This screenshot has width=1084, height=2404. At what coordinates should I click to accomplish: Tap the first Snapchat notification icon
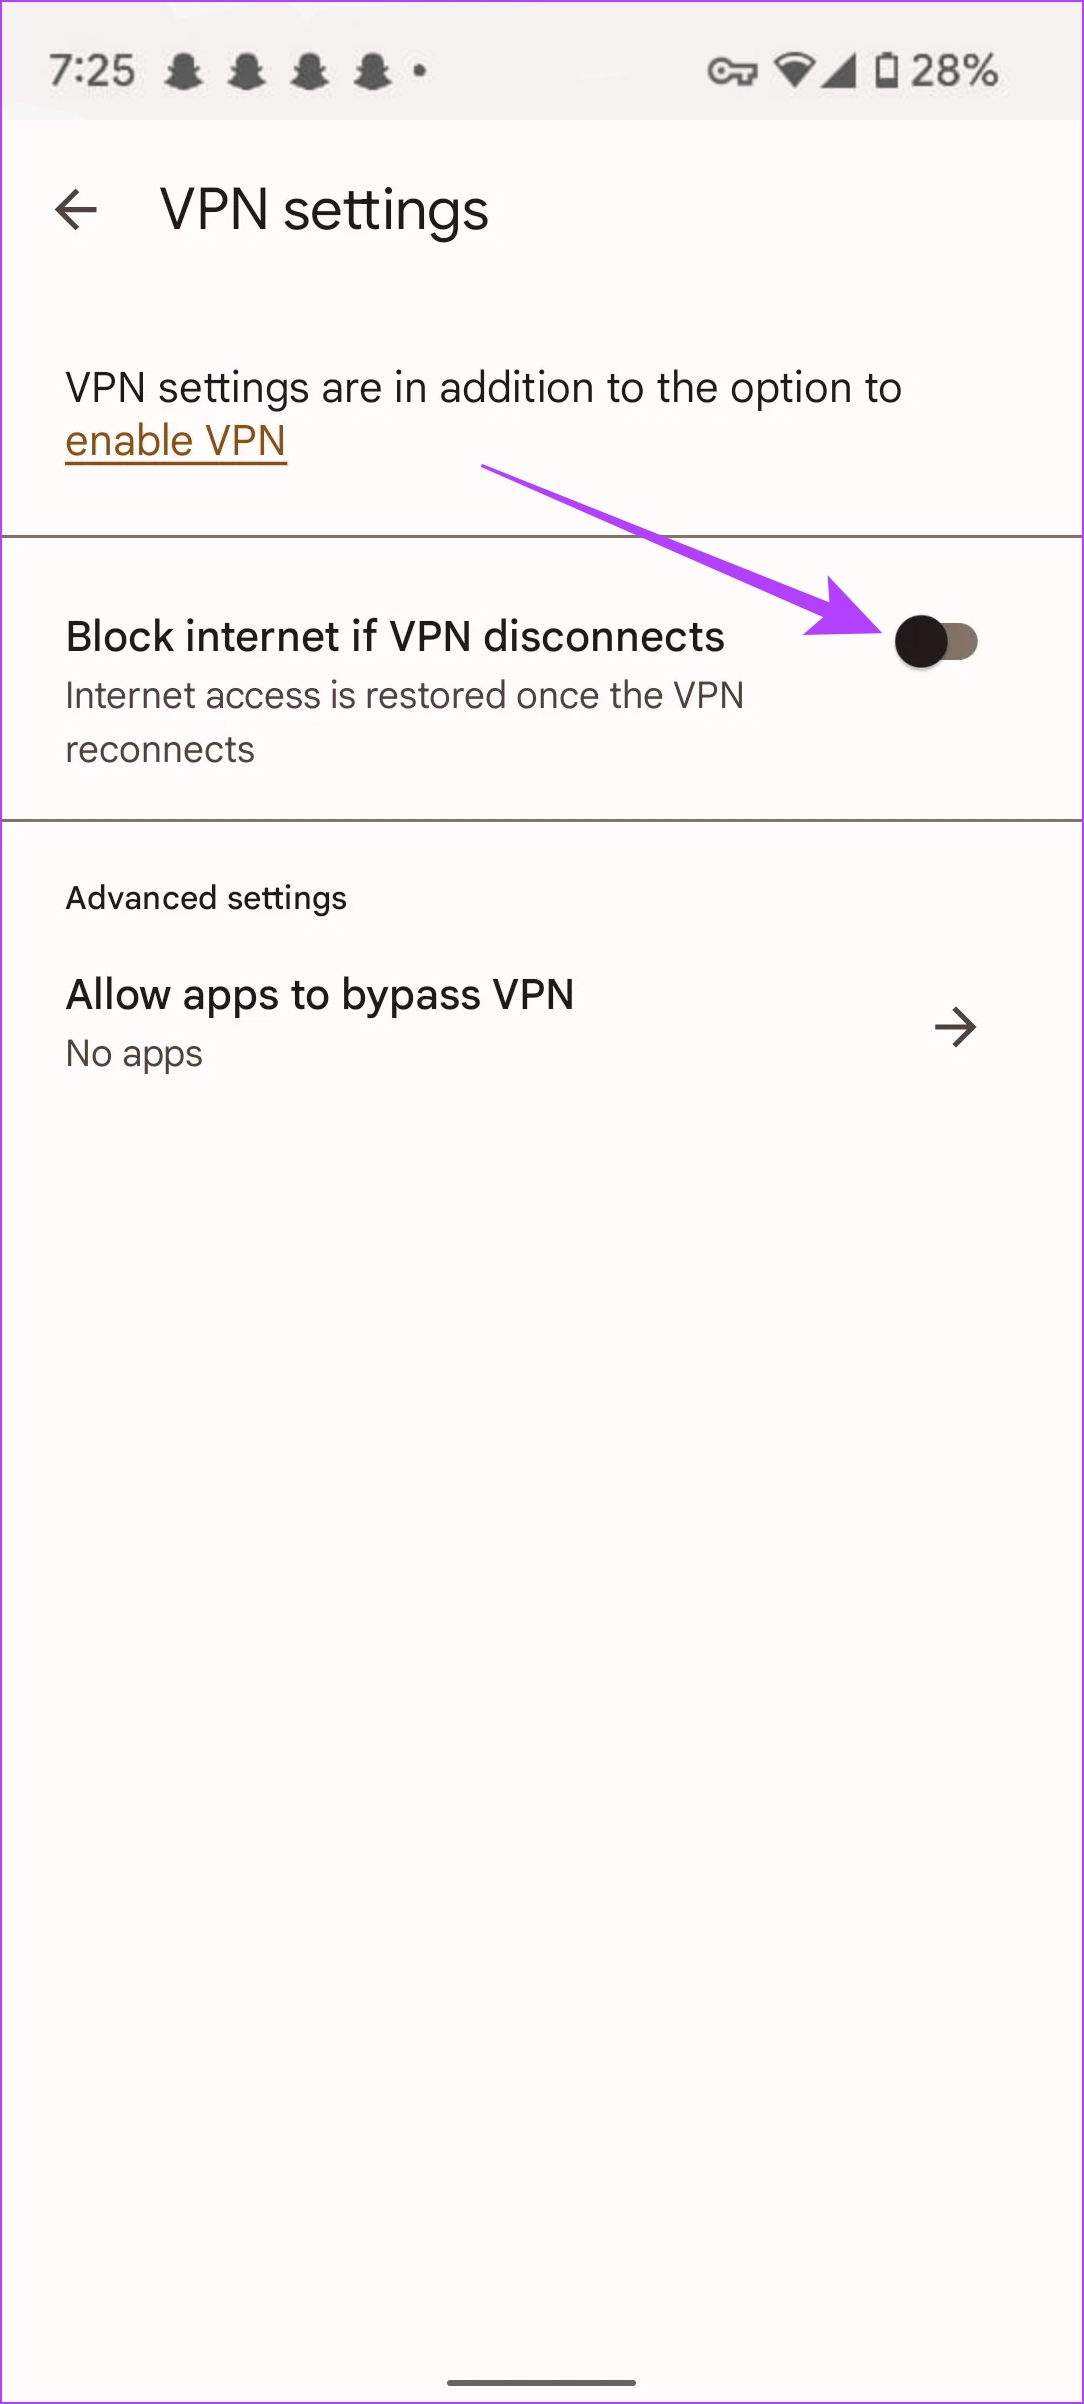click(184, 71)
